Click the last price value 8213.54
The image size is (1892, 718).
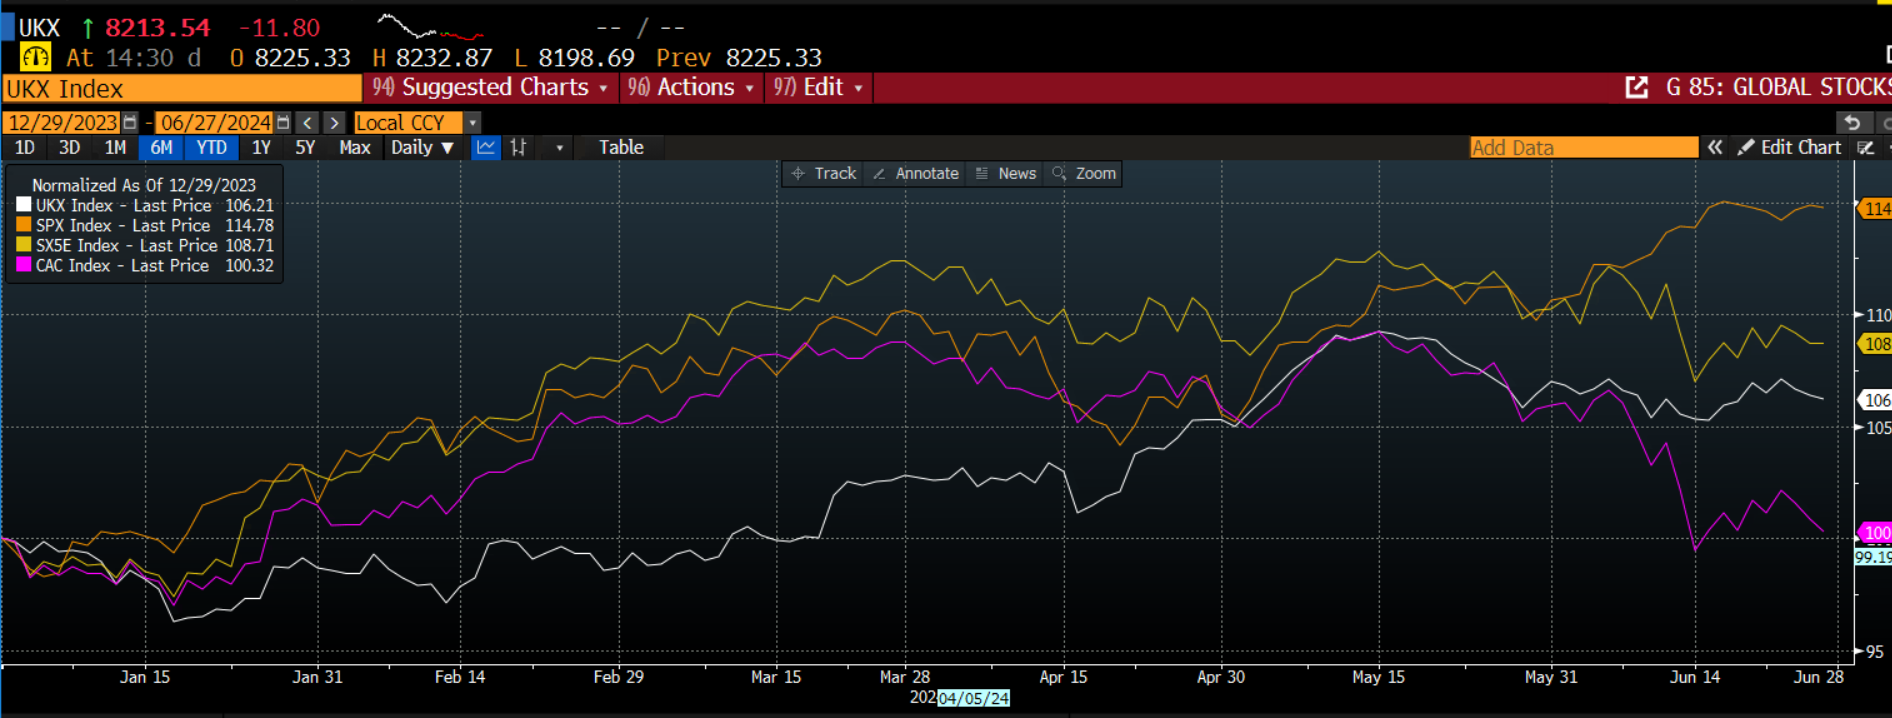(x=158, y=28)
